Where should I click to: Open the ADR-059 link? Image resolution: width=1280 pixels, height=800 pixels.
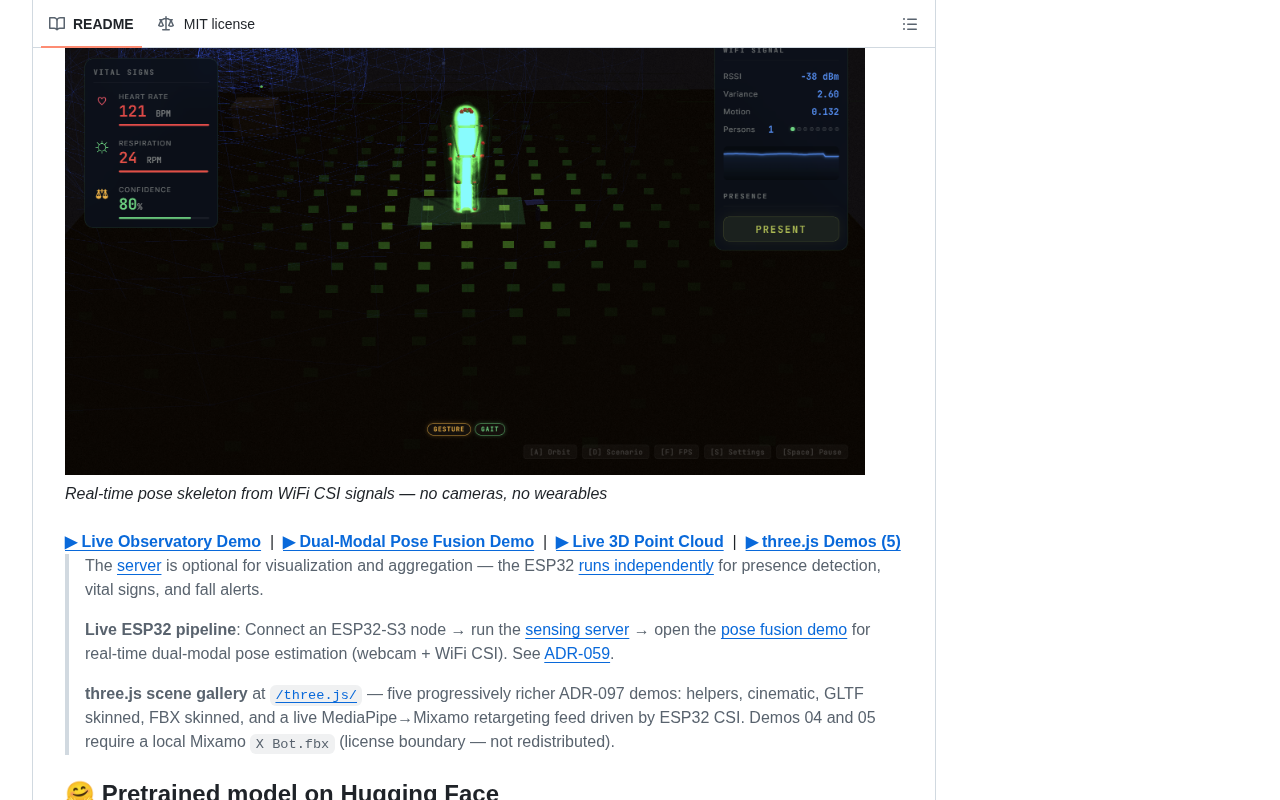[x=577, y=654]
